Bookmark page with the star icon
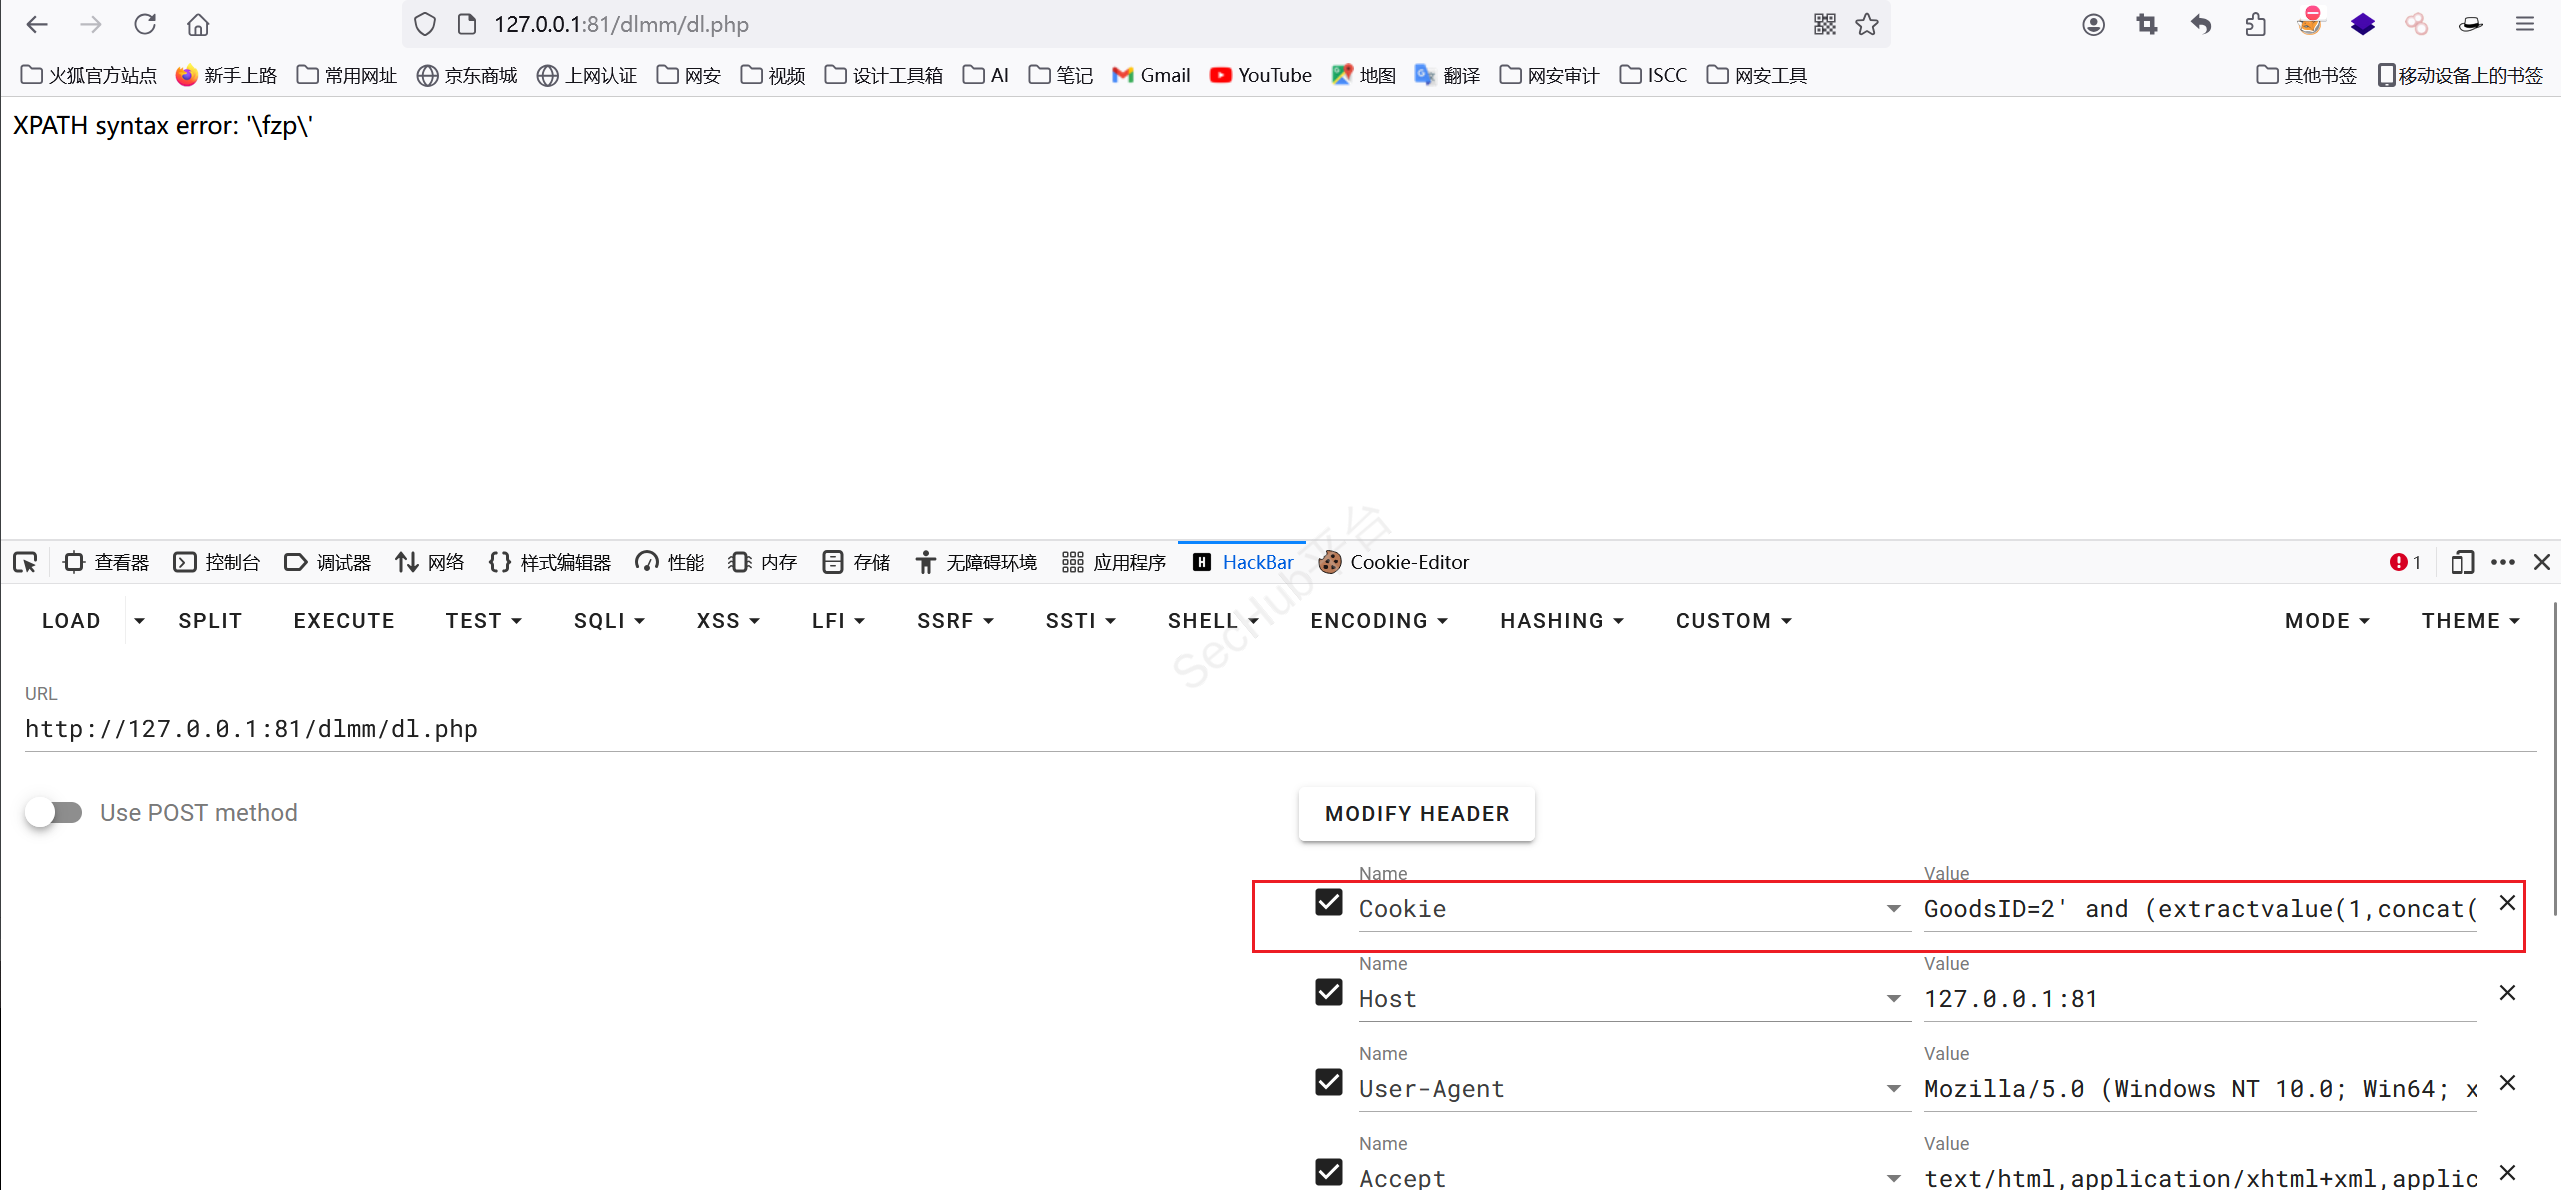 1867,24
